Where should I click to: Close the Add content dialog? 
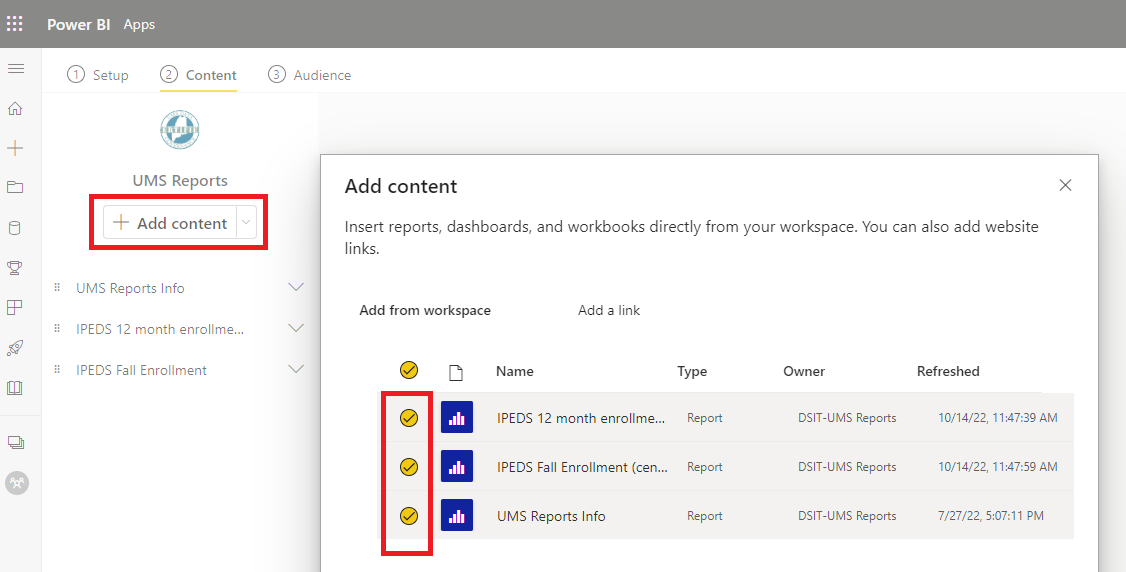[x=1066, y=185]
